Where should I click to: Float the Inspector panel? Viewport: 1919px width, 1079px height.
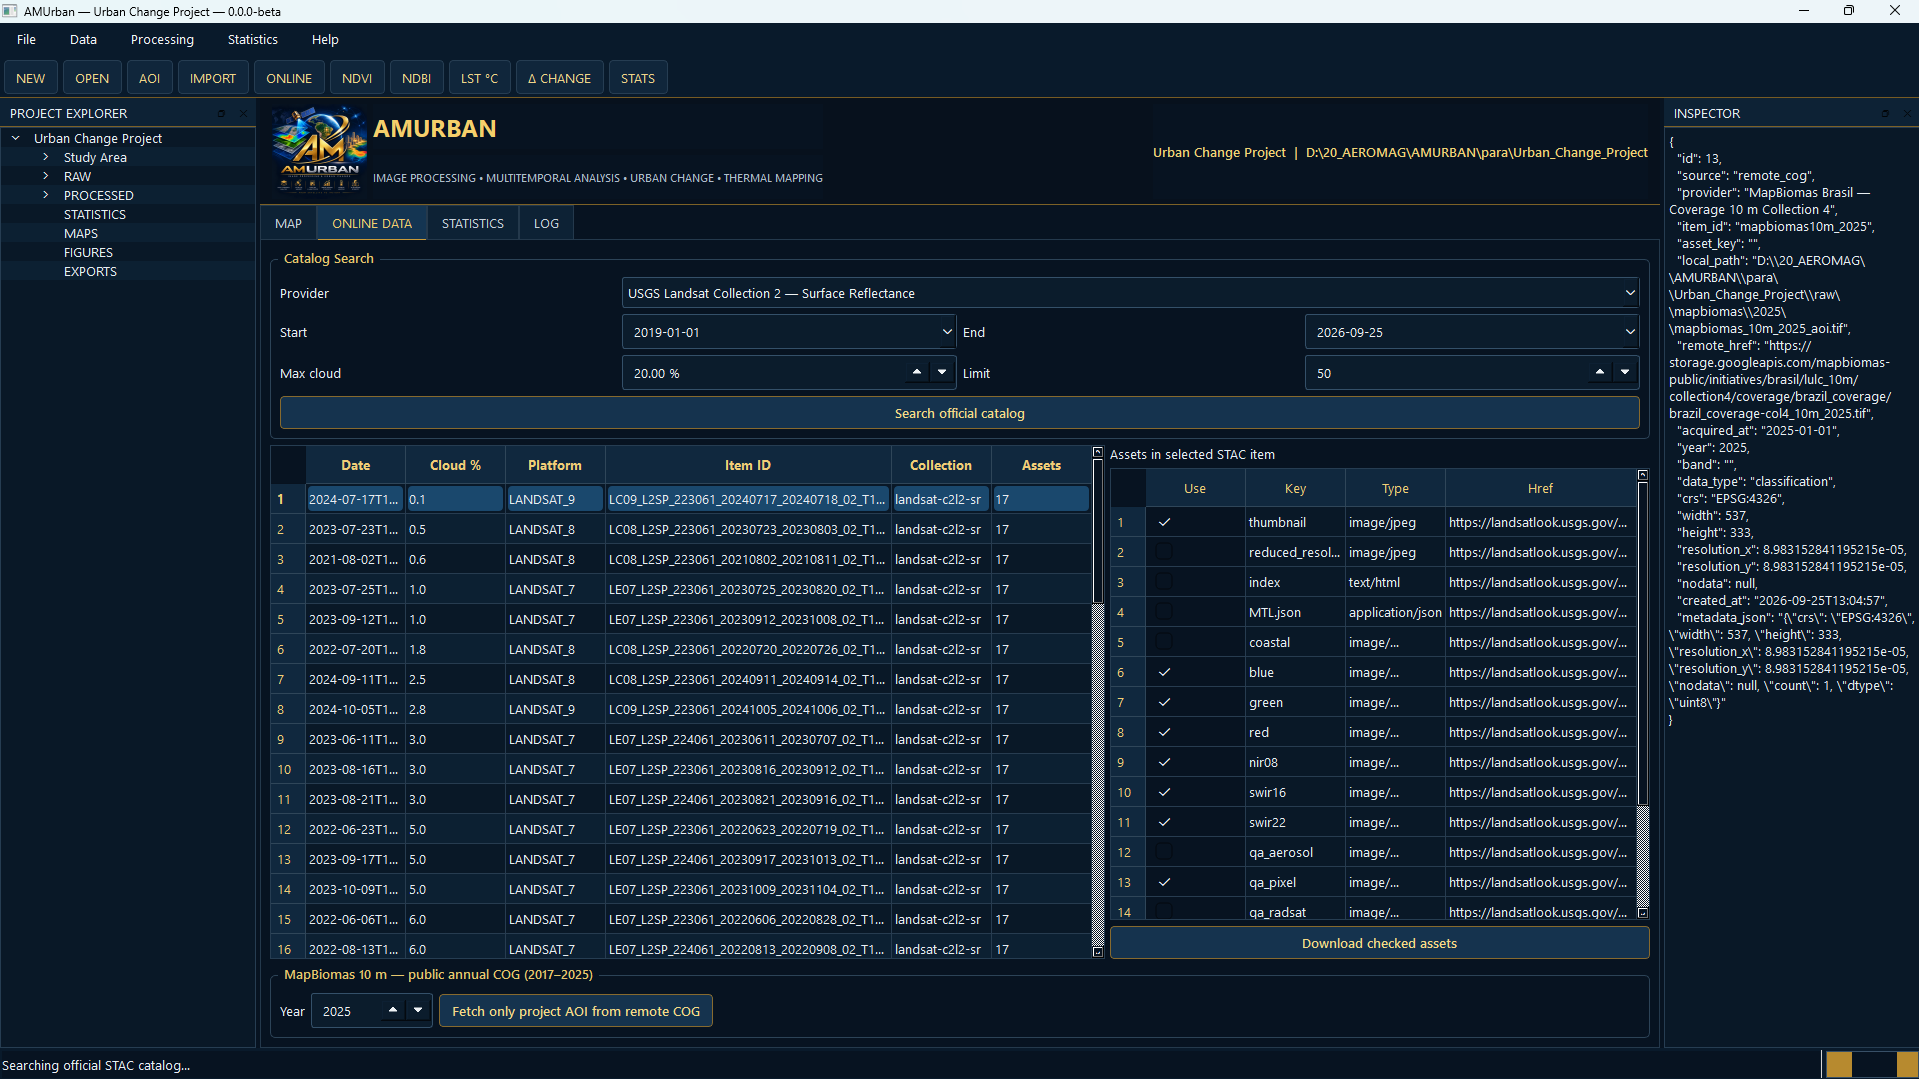tap(1885, 113)
